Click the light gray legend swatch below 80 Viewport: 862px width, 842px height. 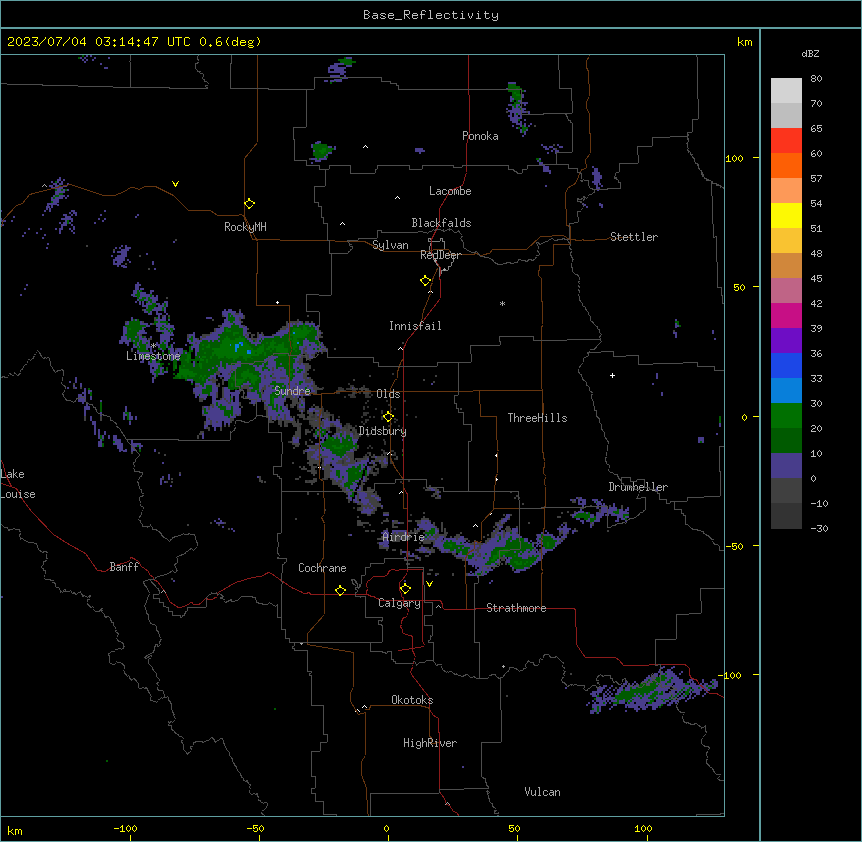coord(786,91)
